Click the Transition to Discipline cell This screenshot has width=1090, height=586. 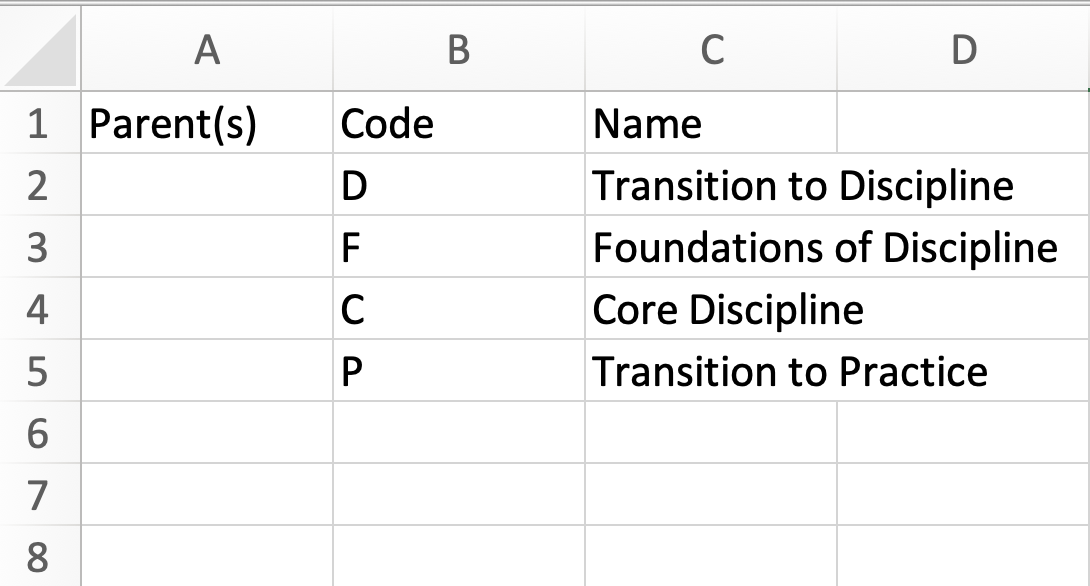click(x=711, y=186)
